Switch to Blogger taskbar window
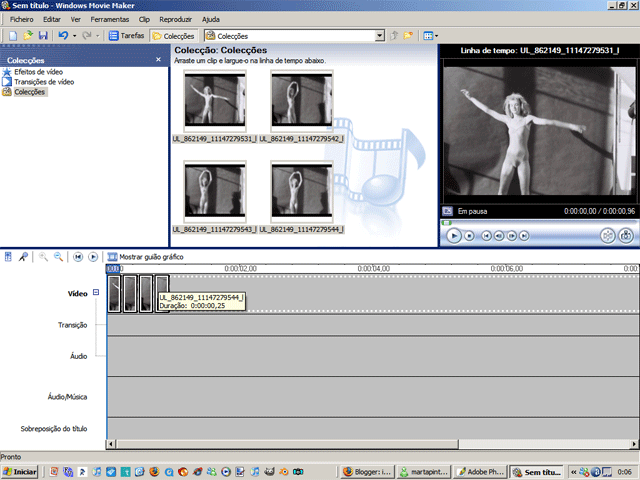This screenshot has width=640, height=480. 368,472
